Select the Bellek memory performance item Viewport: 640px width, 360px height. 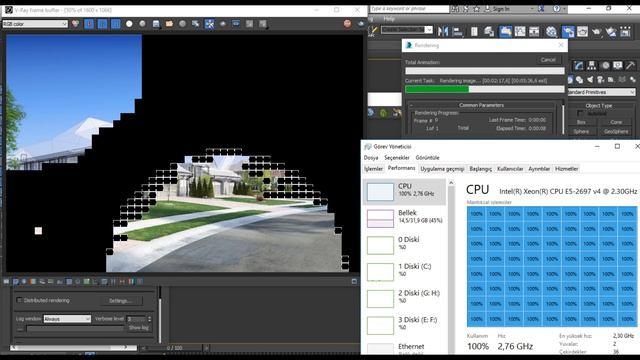[404, 218]
